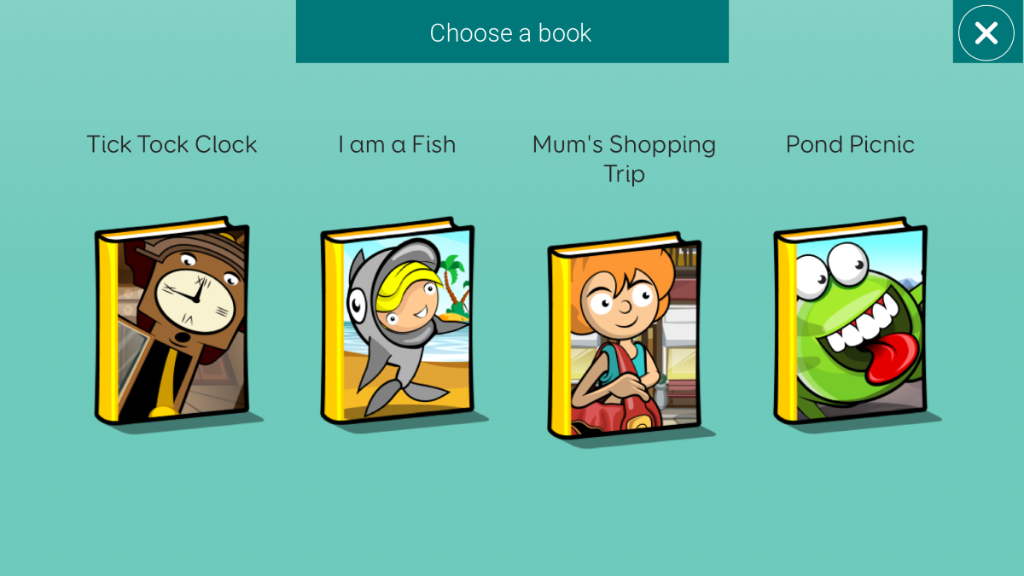
Task: Click the Tick Tock Clock title text
Action: [x=172, y=144]
